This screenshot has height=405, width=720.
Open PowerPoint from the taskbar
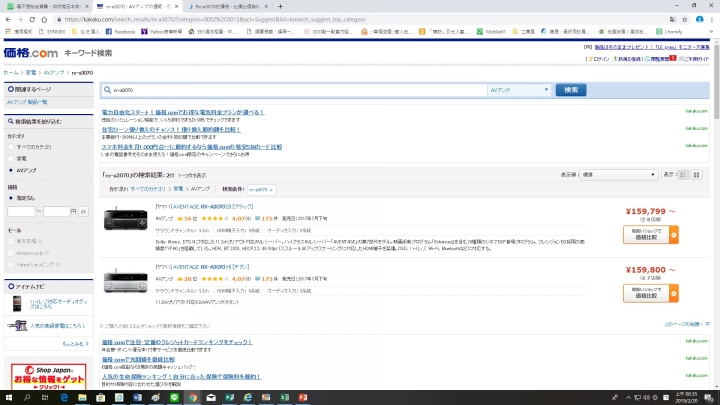click(x=303, y=398)
